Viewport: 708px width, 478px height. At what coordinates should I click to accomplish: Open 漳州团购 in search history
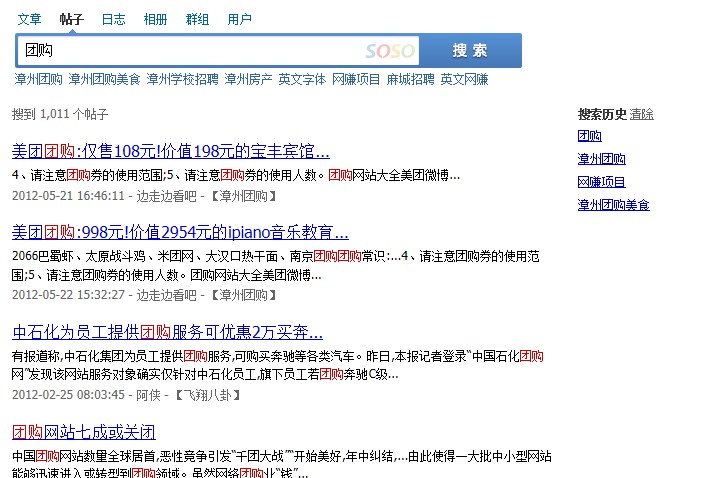pos(601,159)
